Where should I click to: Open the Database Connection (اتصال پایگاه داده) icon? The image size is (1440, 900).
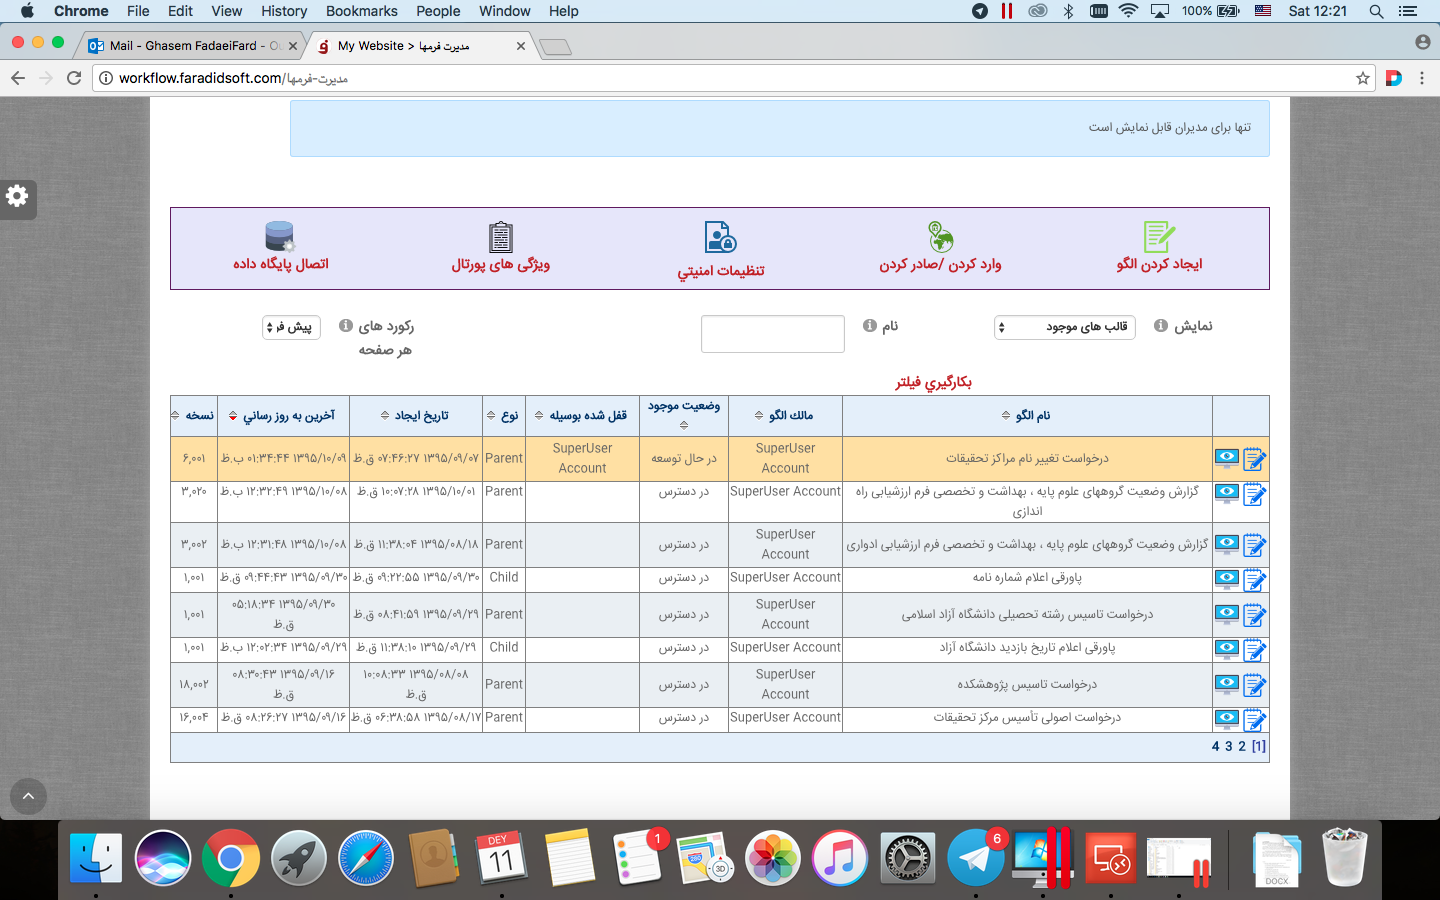point(280,238)
